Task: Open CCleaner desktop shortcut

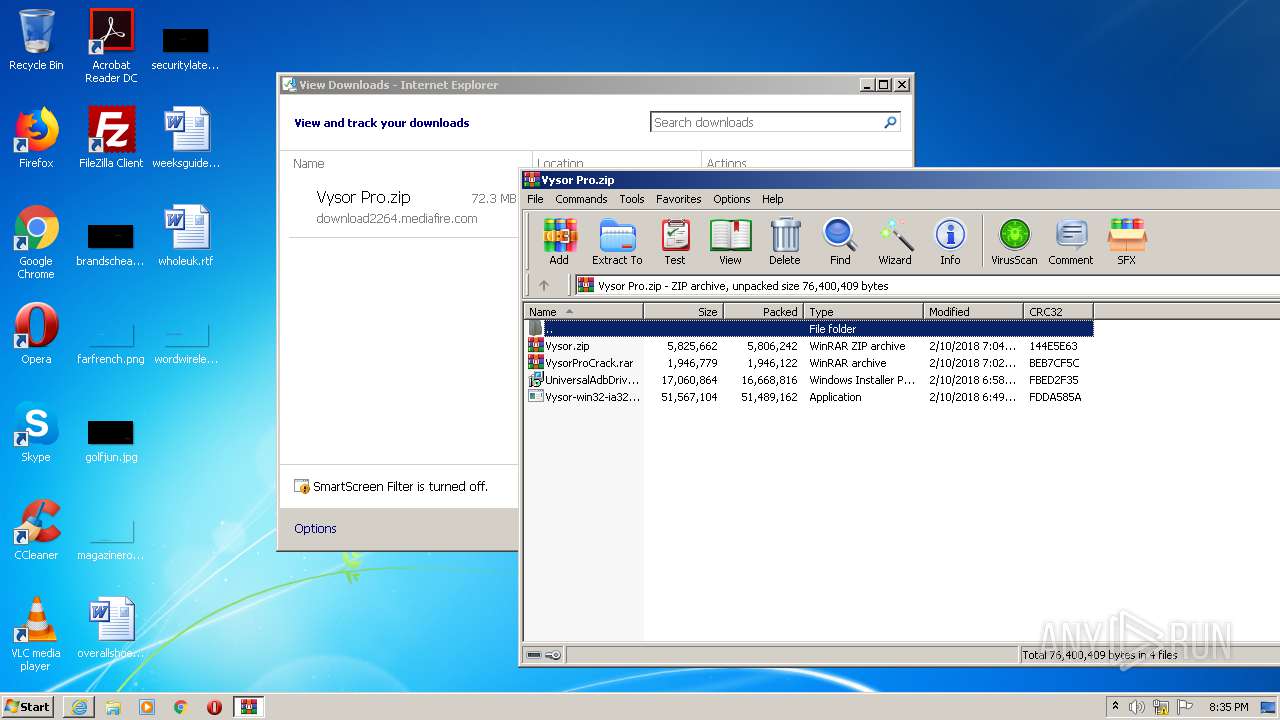Action: point(36,530)
